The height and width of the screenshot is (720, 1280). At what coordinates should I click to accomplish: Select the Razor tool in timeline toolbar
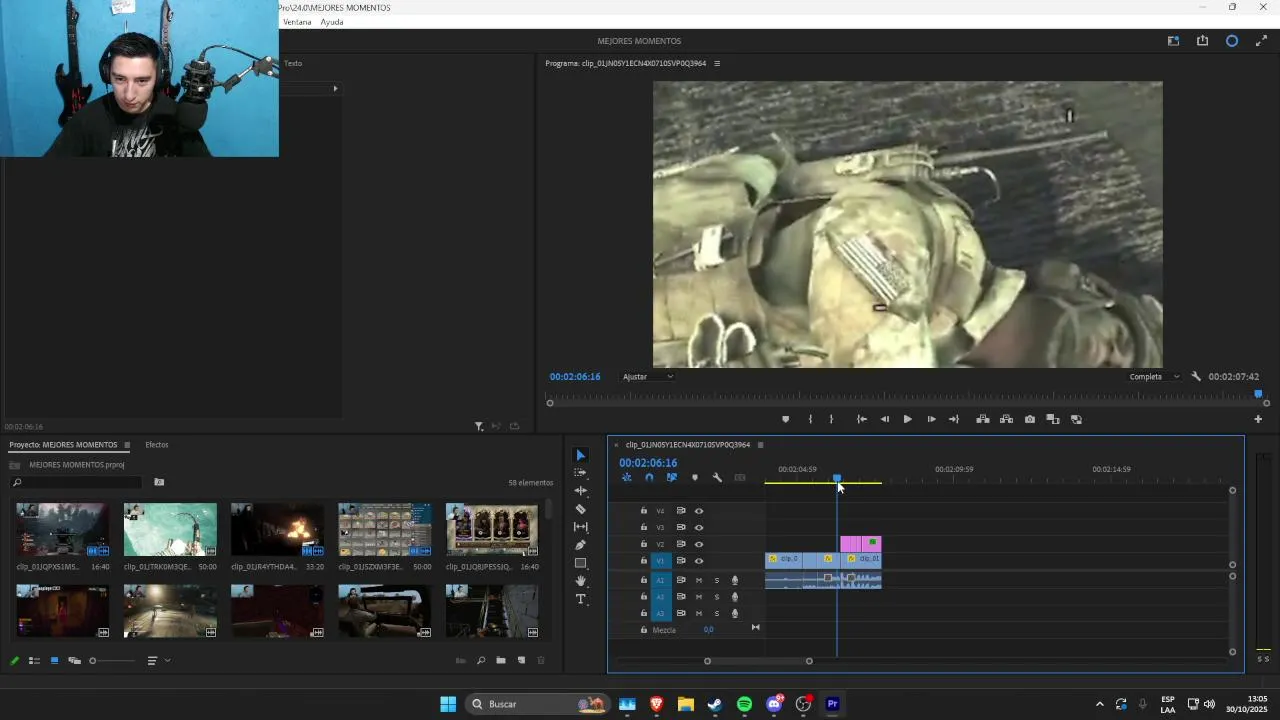pos(580,509)
